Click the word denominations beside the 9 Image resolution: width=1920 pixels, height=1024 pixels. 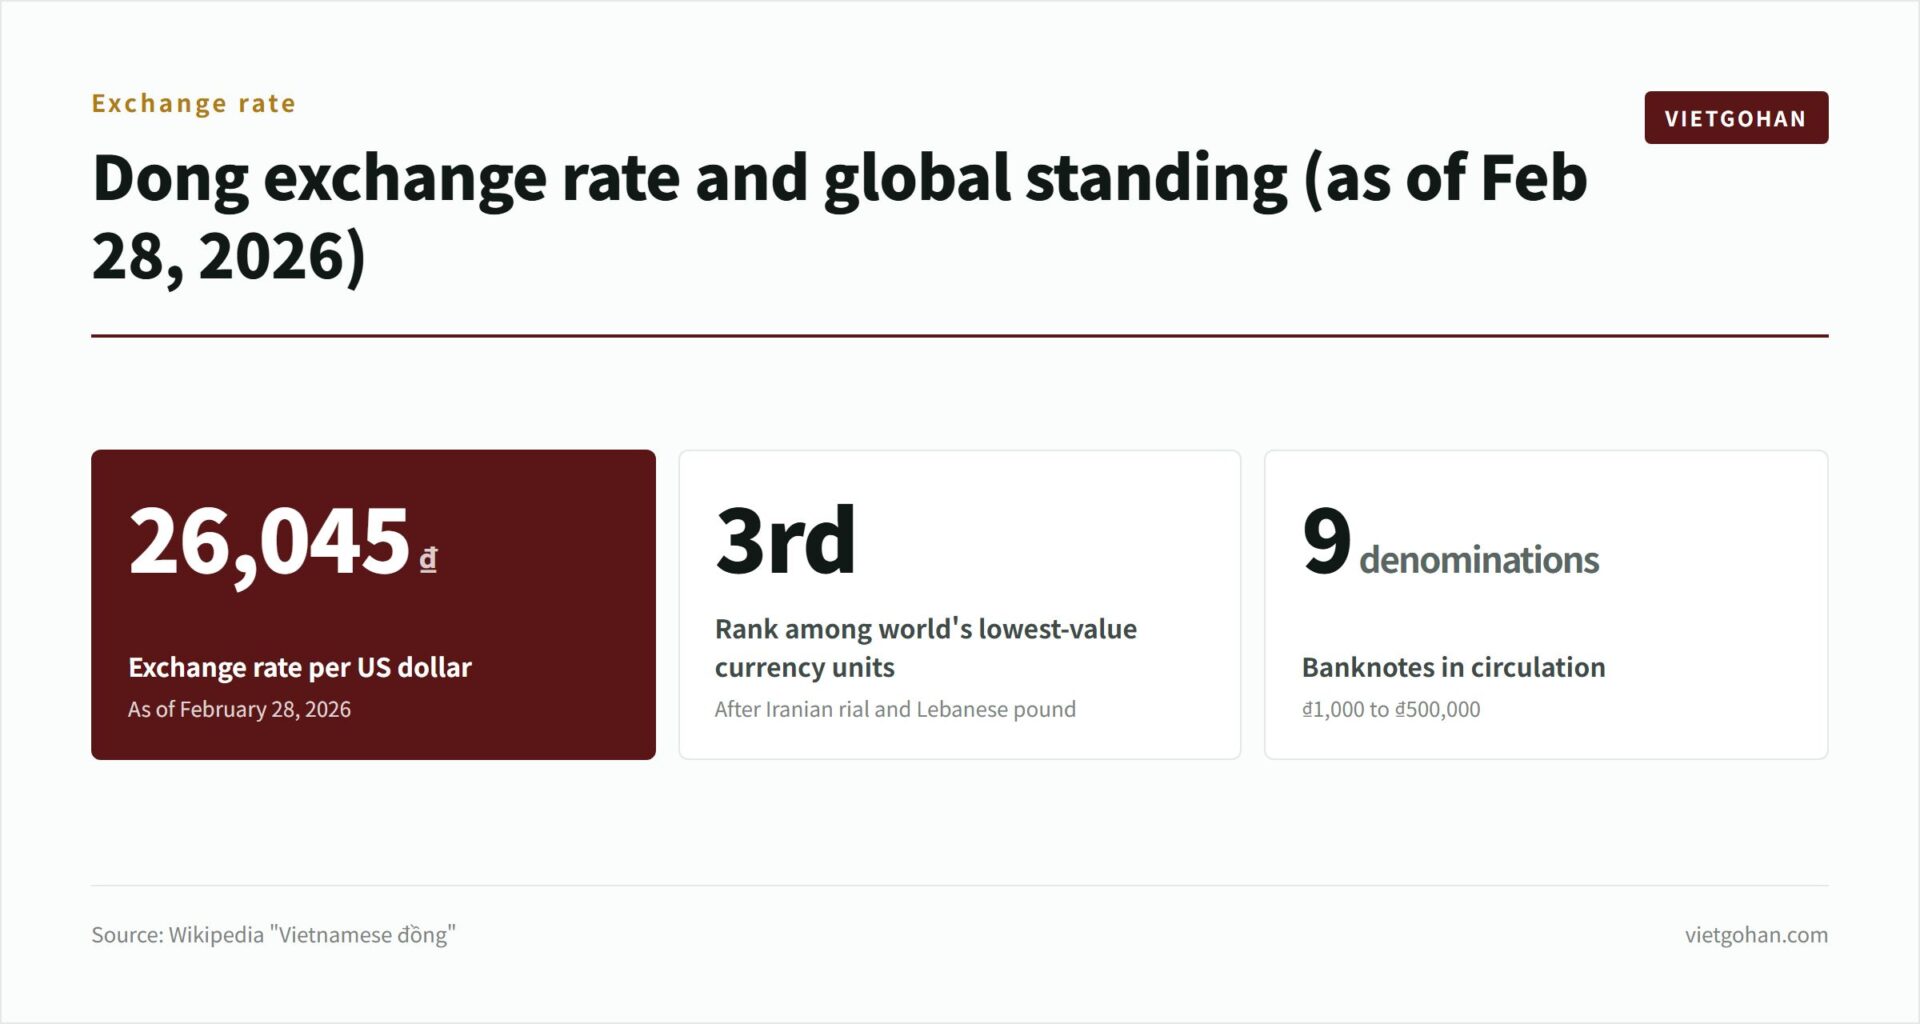point(1479,560)
